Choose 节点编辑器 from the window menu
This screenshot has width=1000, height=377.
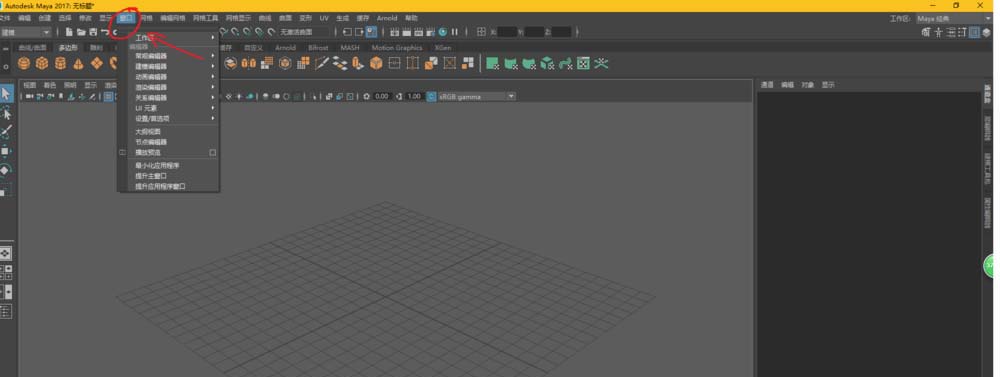(151, 142)
